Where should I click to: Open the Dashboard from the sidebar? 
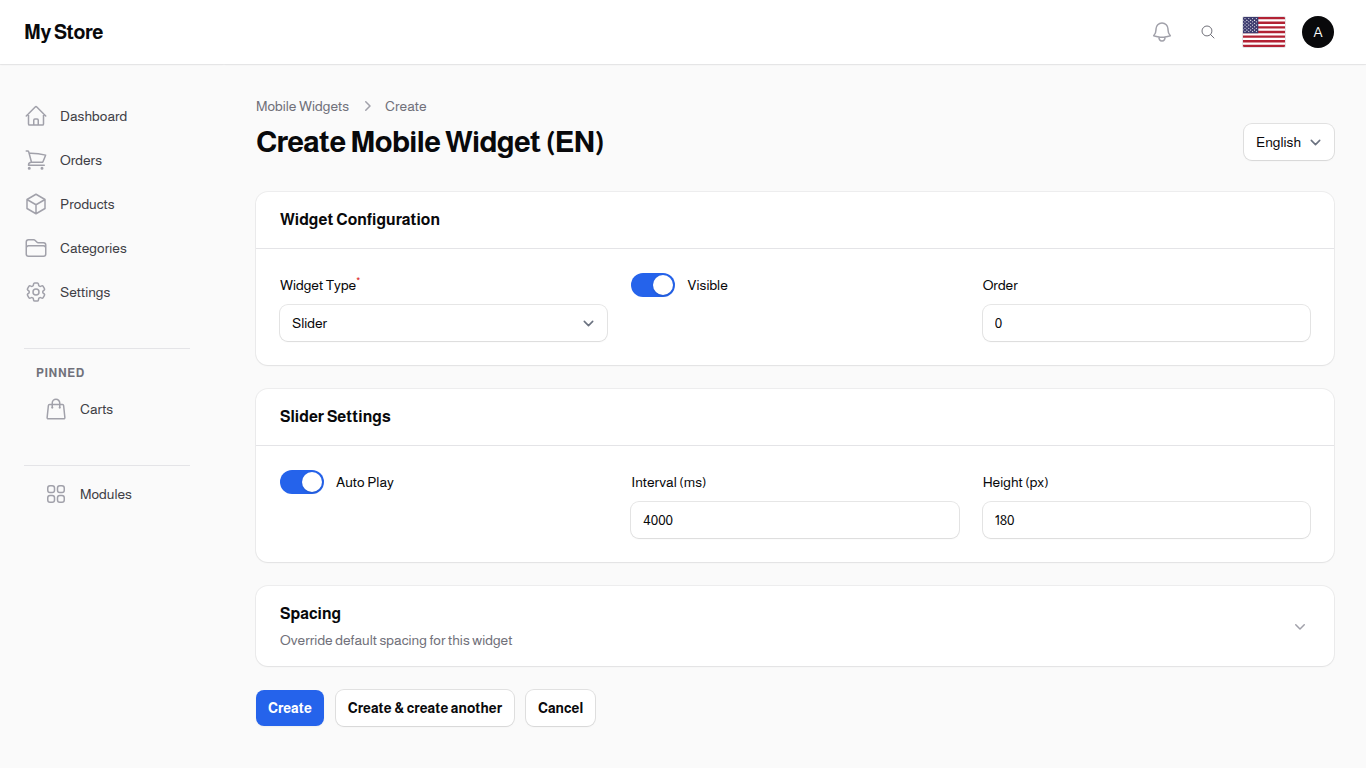tap(93, 116)
